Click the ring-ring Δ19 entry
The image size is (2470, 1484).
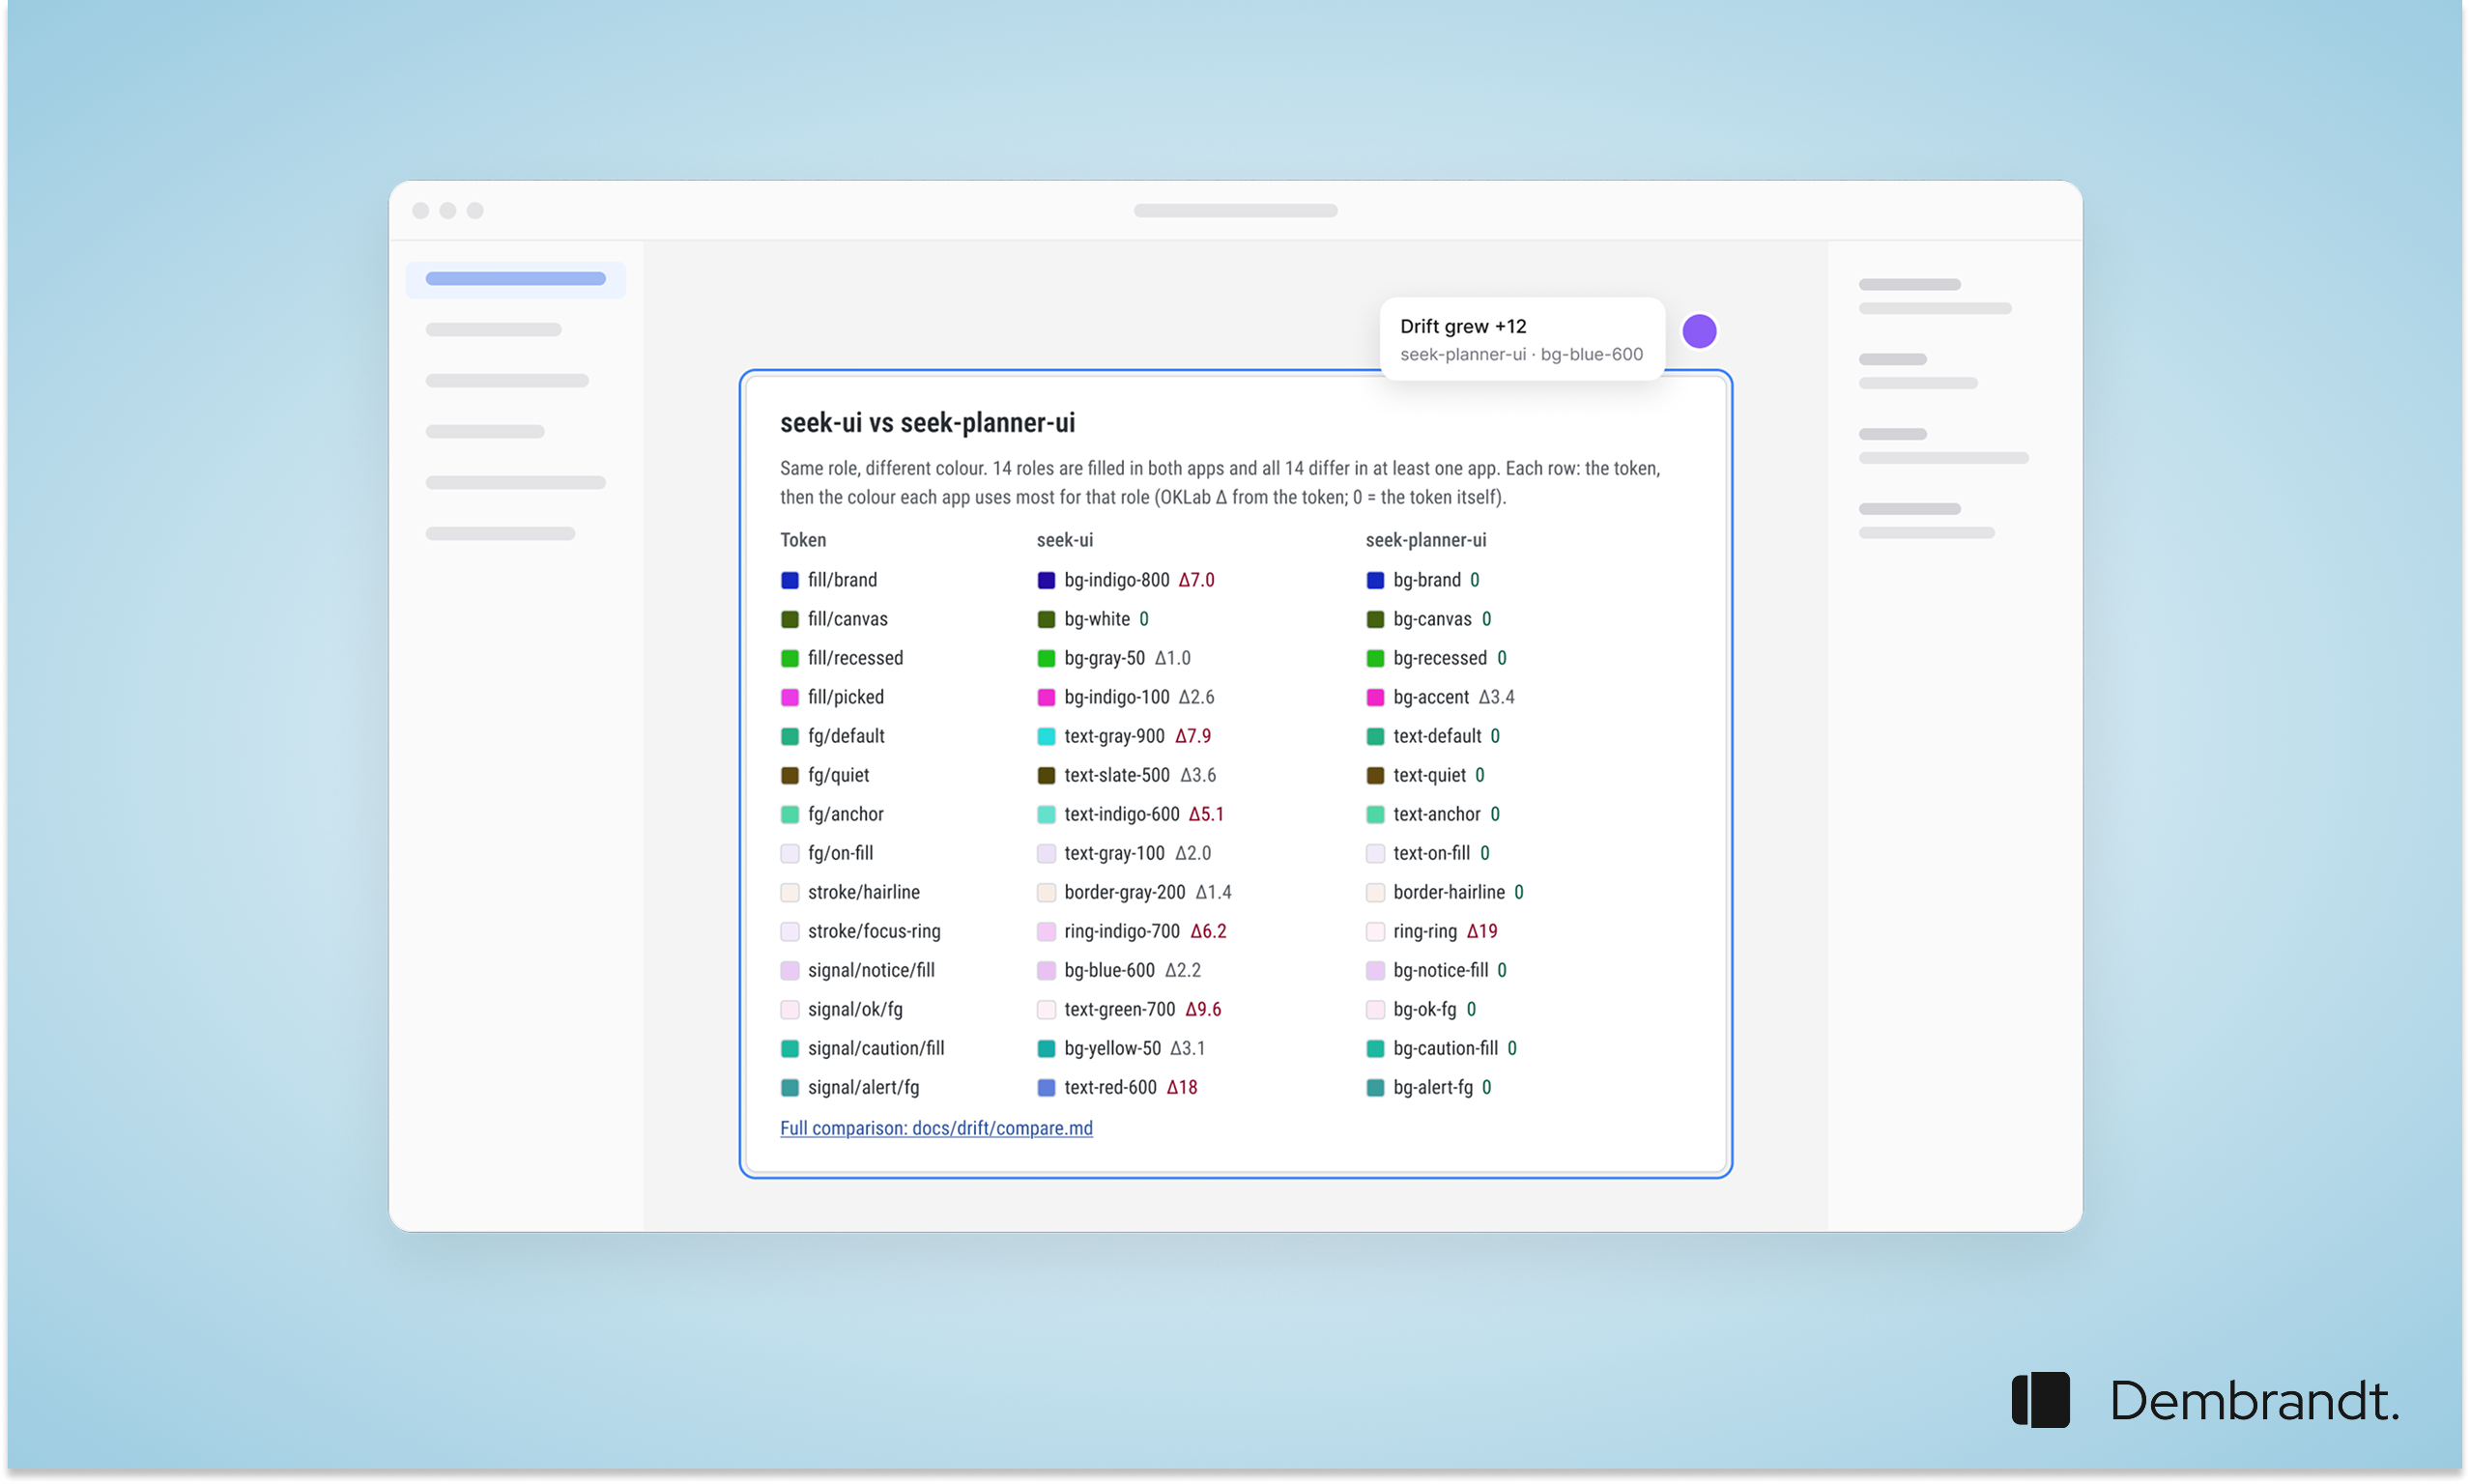1445,931
